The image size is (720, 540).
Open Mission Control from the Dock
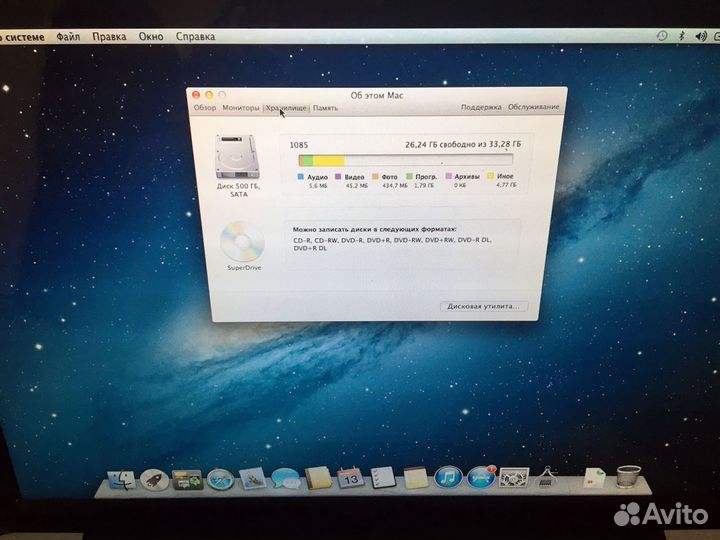click(187, 479)
